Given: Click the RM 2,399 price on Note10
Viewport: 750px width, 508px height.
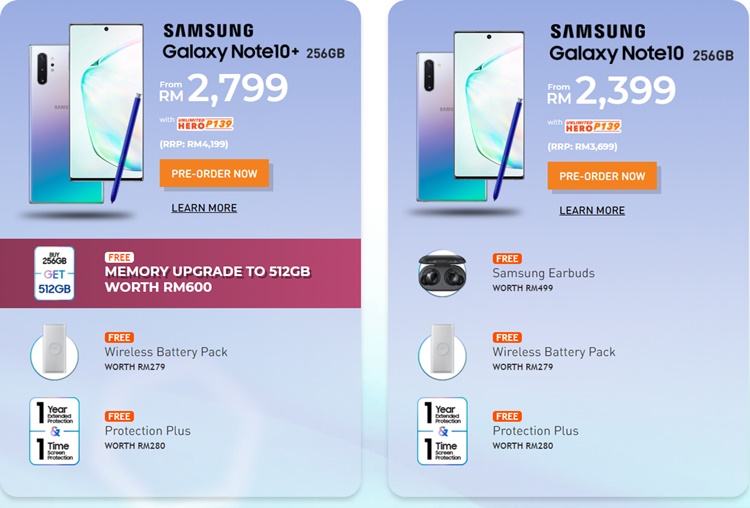Looking at the screenshot, I should tap(612, 90).
